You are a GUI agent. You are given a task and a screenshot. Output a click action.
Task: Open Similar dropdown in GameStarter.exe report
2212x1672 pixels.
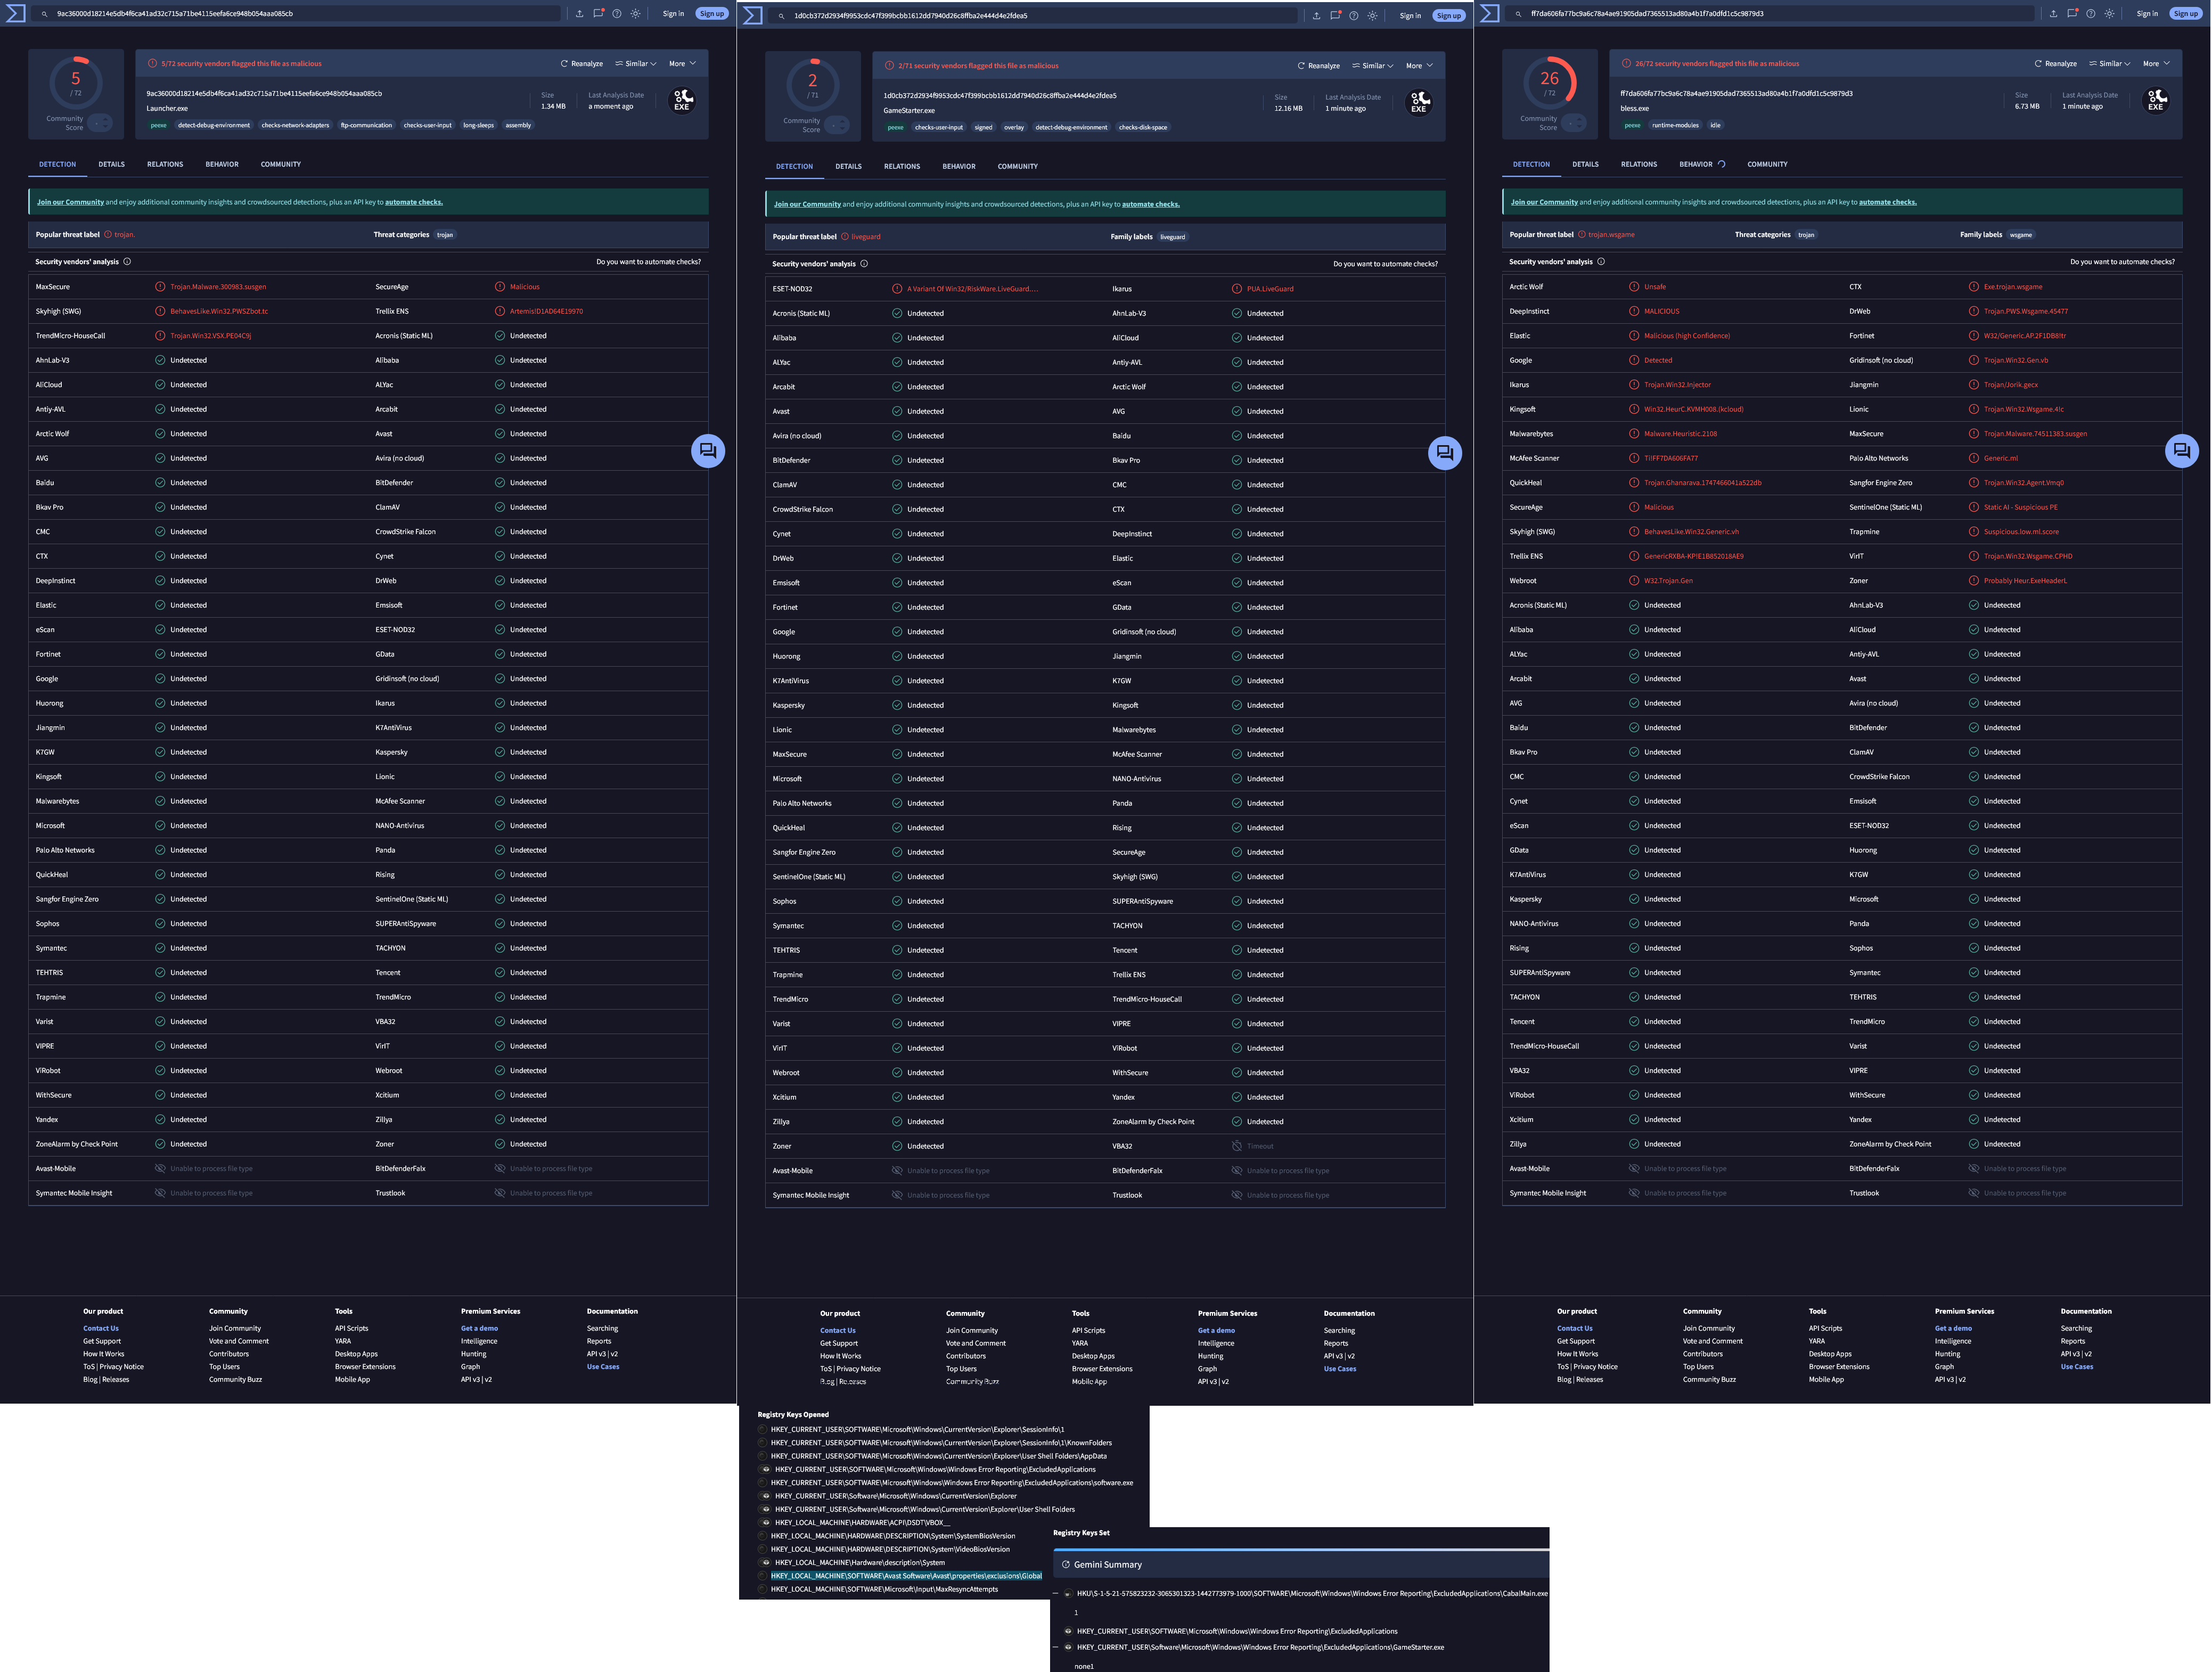click(1373, 66)
